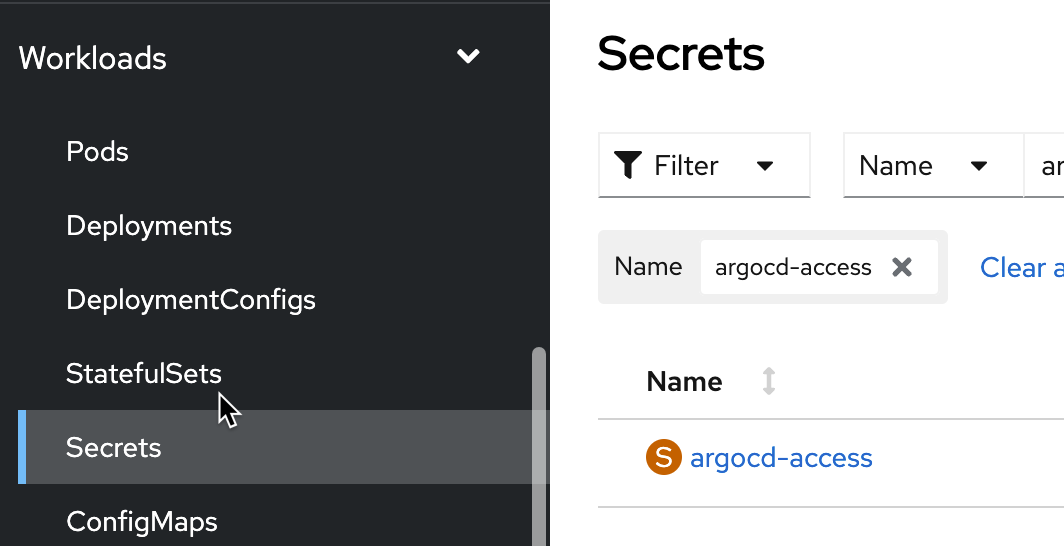
Task: Click the Name column header label
Action: click(x=685, y=381)
